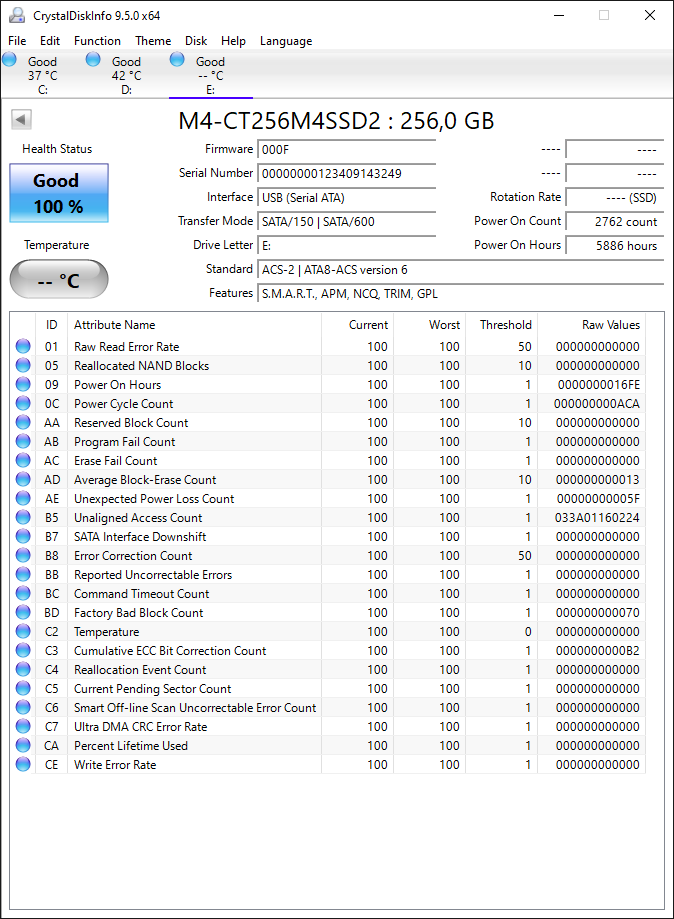This screenshot has height=919, width=674.
Task: Click the status orb for Power Cycle Count
Action: point(23,403)
